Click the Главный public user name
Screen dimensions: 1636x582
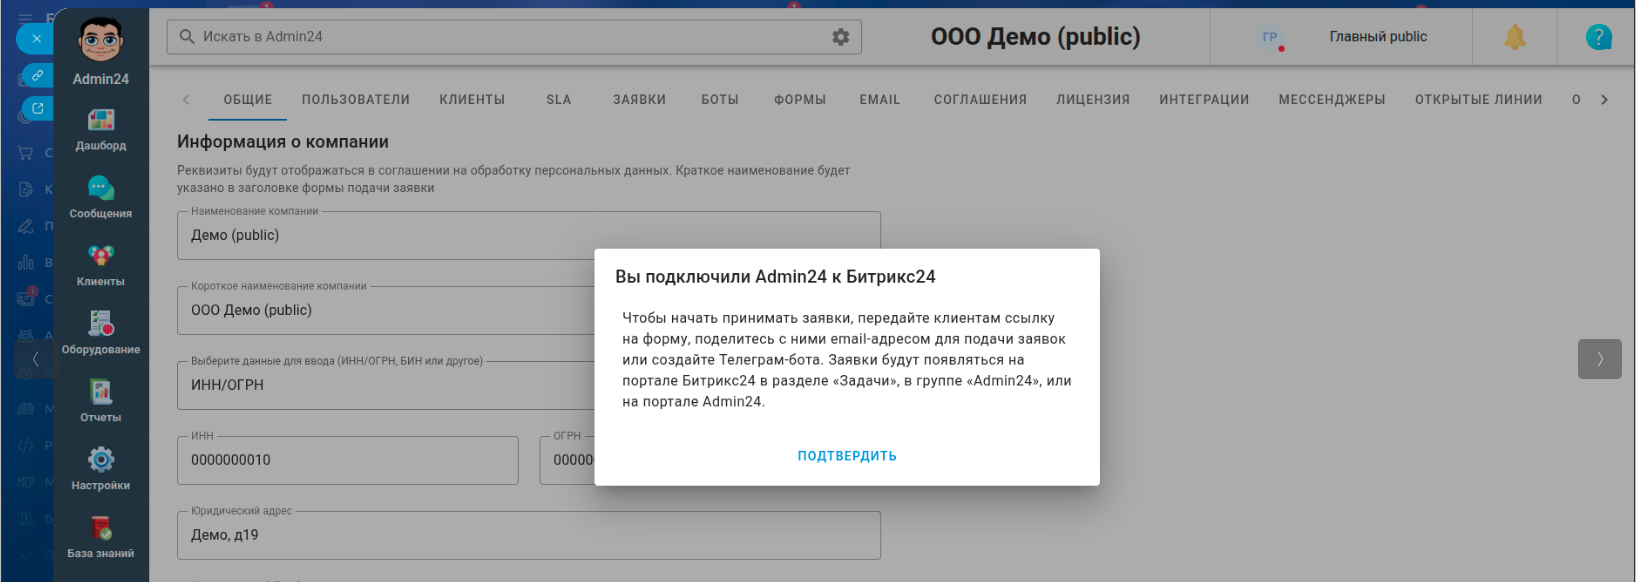point(1378,37)
